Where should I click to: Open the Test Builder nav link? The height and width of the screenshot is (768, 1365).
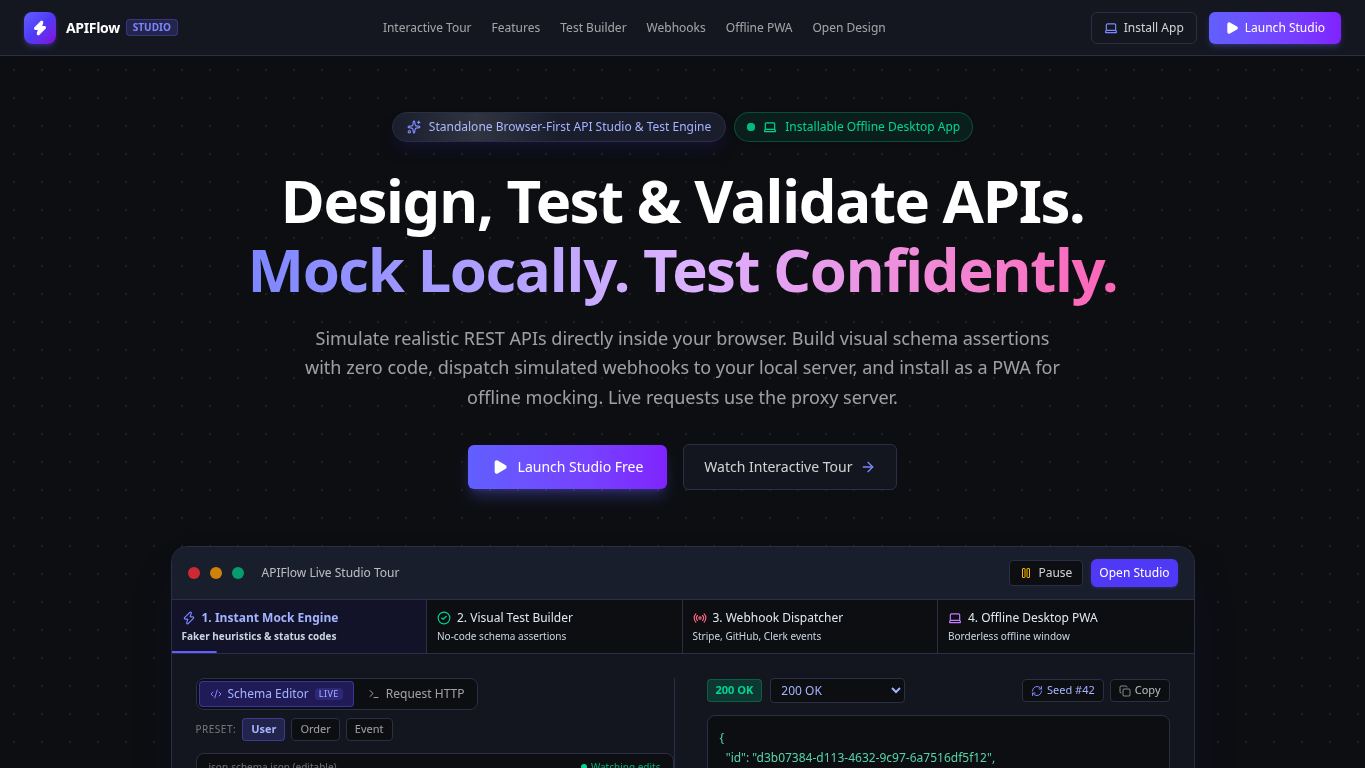(593, 28)
